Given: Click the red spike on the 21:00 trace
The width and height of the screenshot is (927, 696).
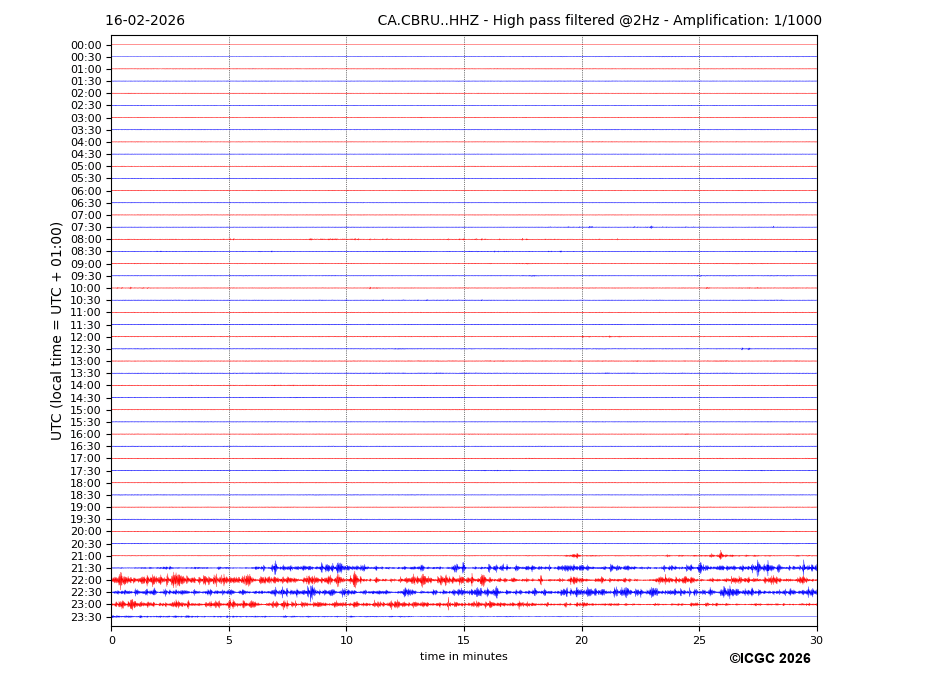Looking at the screenshot, I should coord(720,555).
